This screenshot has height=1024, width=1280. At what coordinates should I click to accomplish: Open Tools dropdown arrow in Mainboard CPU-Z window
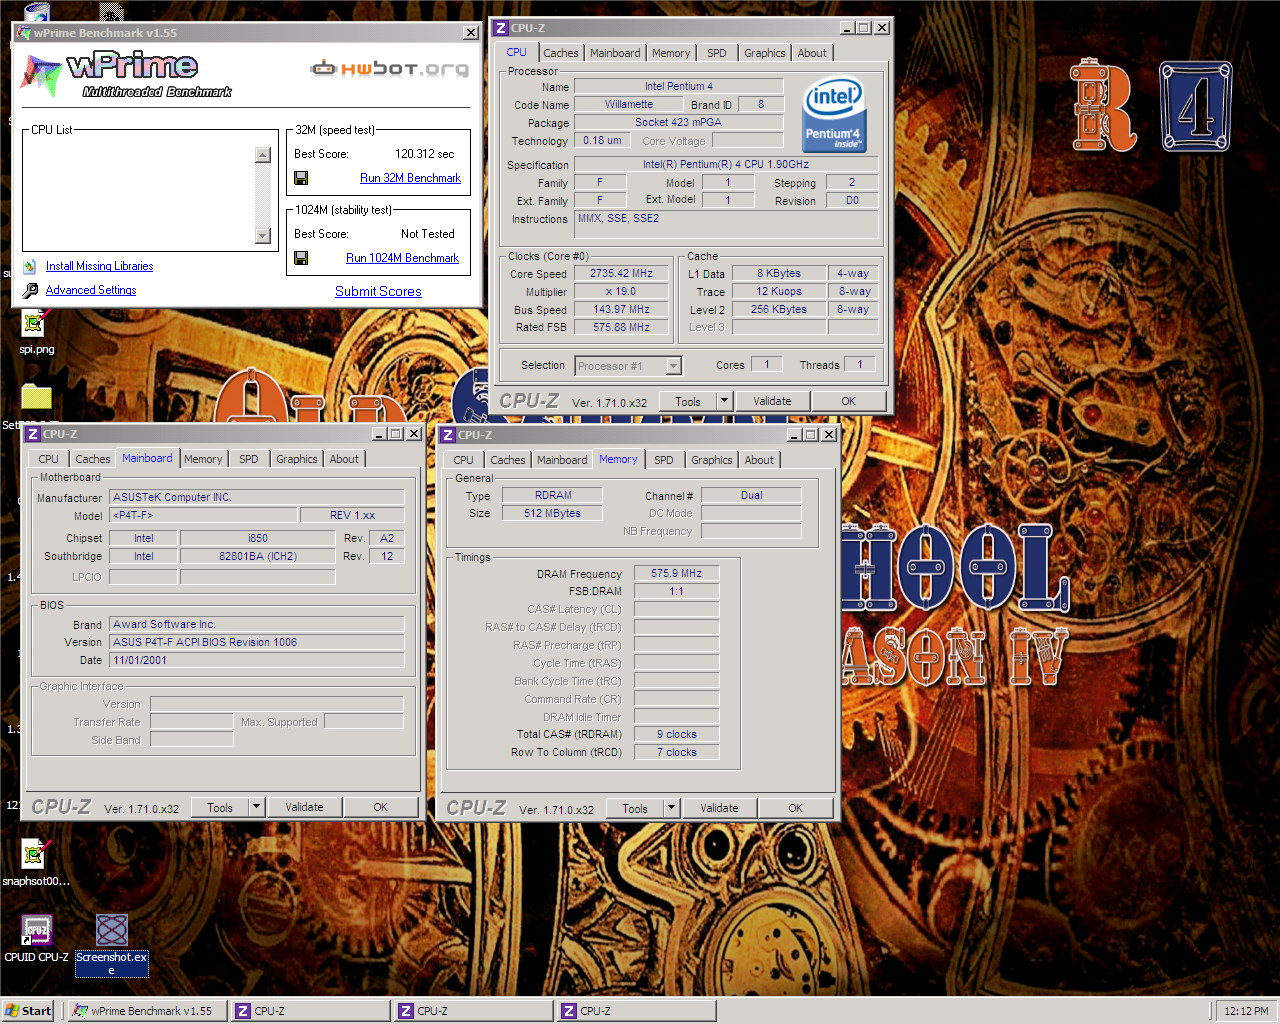click(257, 807)
